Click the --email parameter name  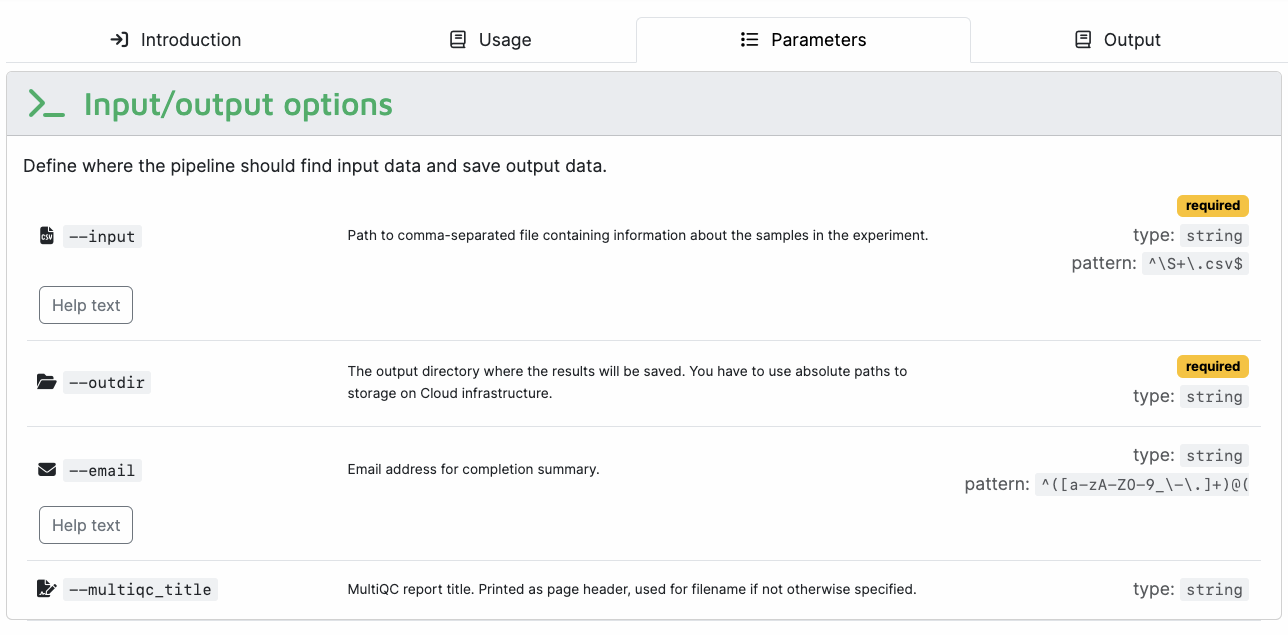[x=103, y=471]
